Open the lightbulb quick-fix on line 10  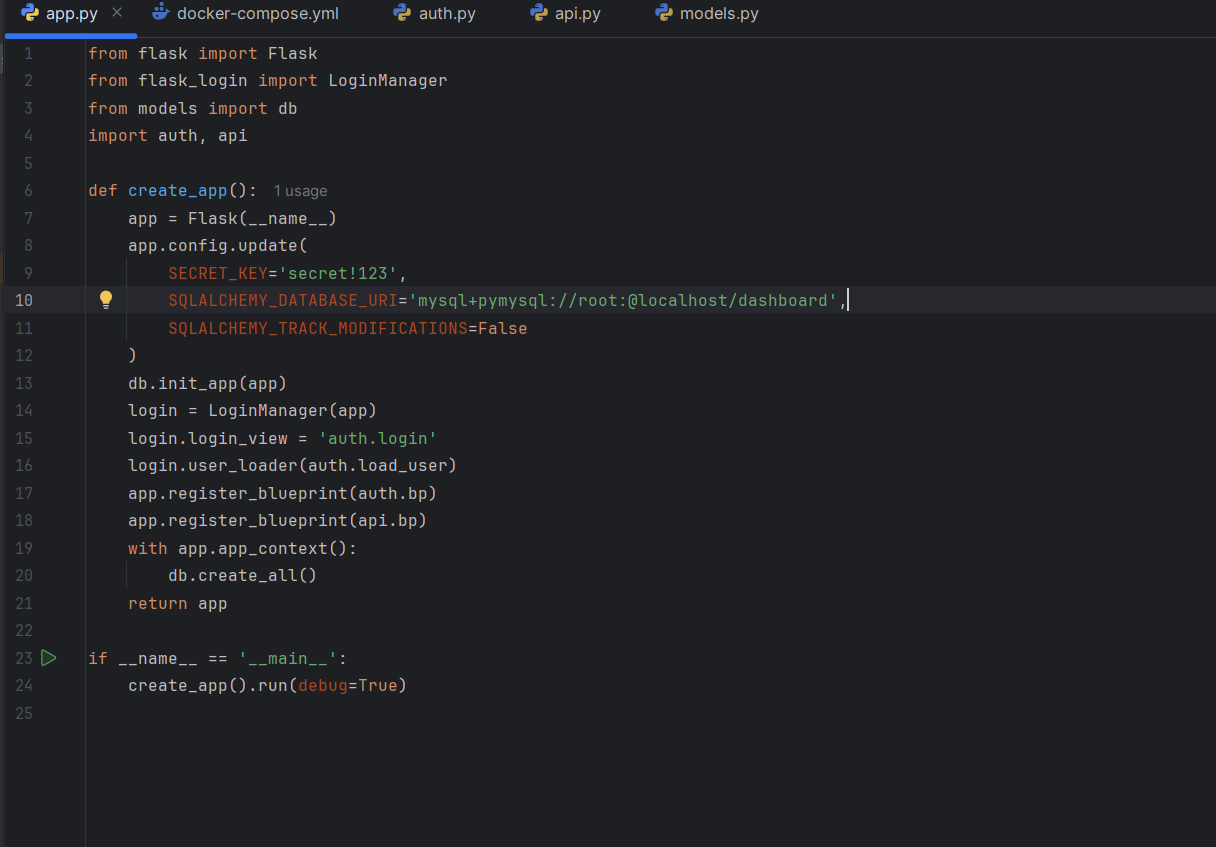106,300
